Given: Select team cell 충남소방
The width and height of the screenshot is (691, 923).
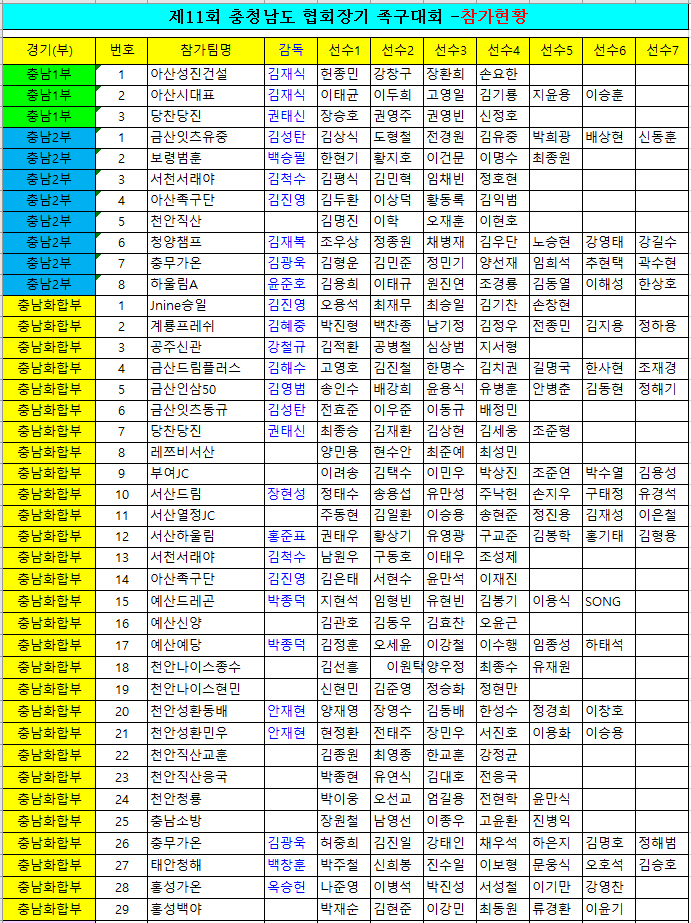Looking at the screenshot, I should (206, 821).
